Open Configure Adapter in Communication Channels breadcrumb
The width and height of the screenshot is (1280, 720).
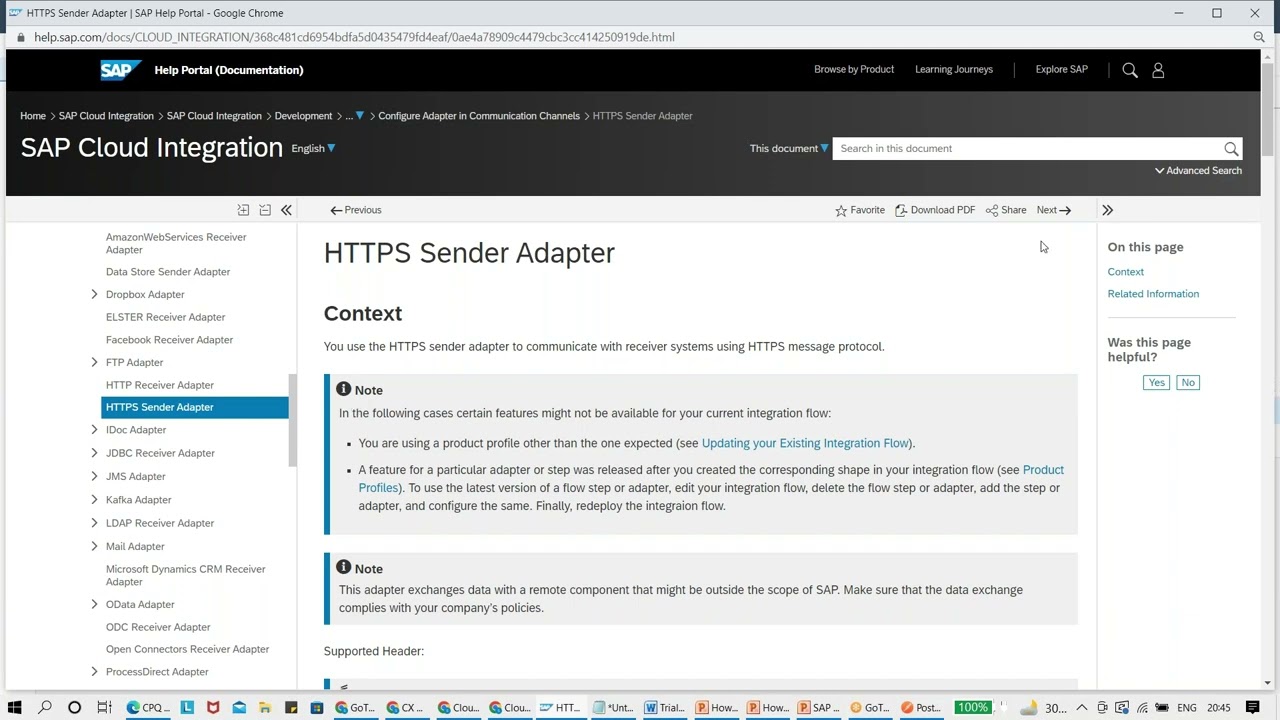point(479,116)
